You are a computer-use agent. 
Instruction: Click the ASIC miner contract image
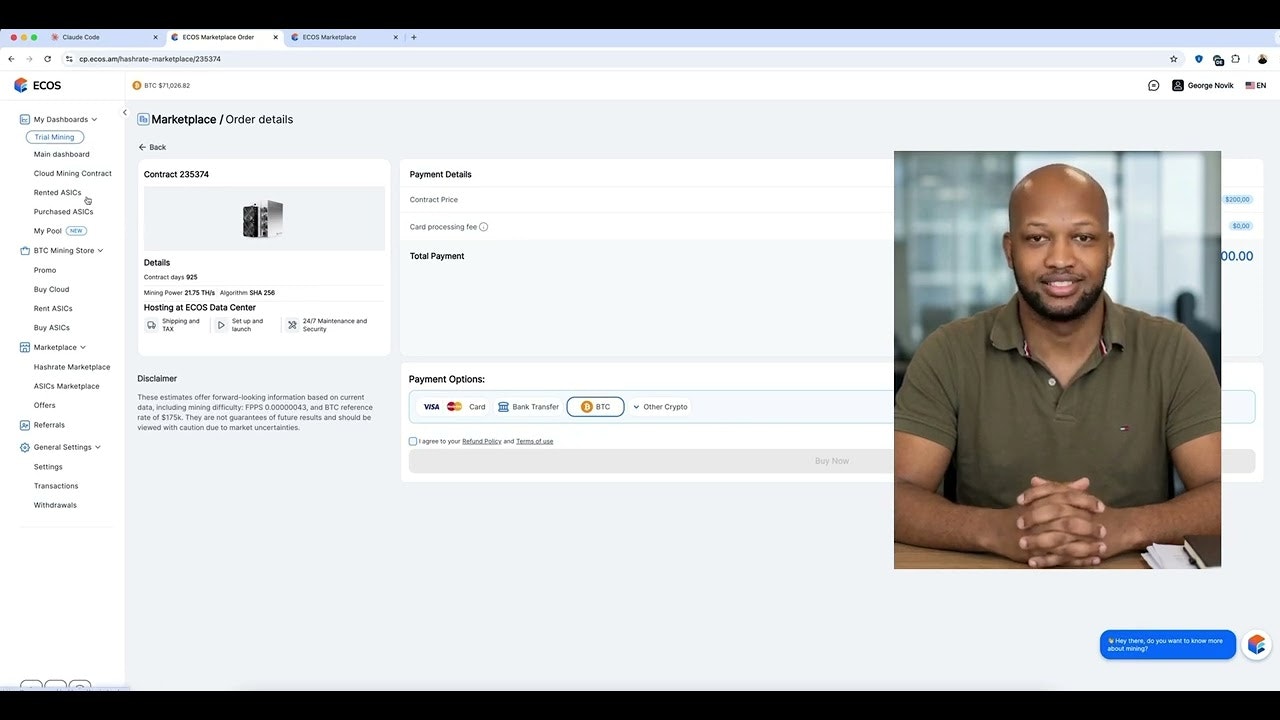[x=264, y=218]
